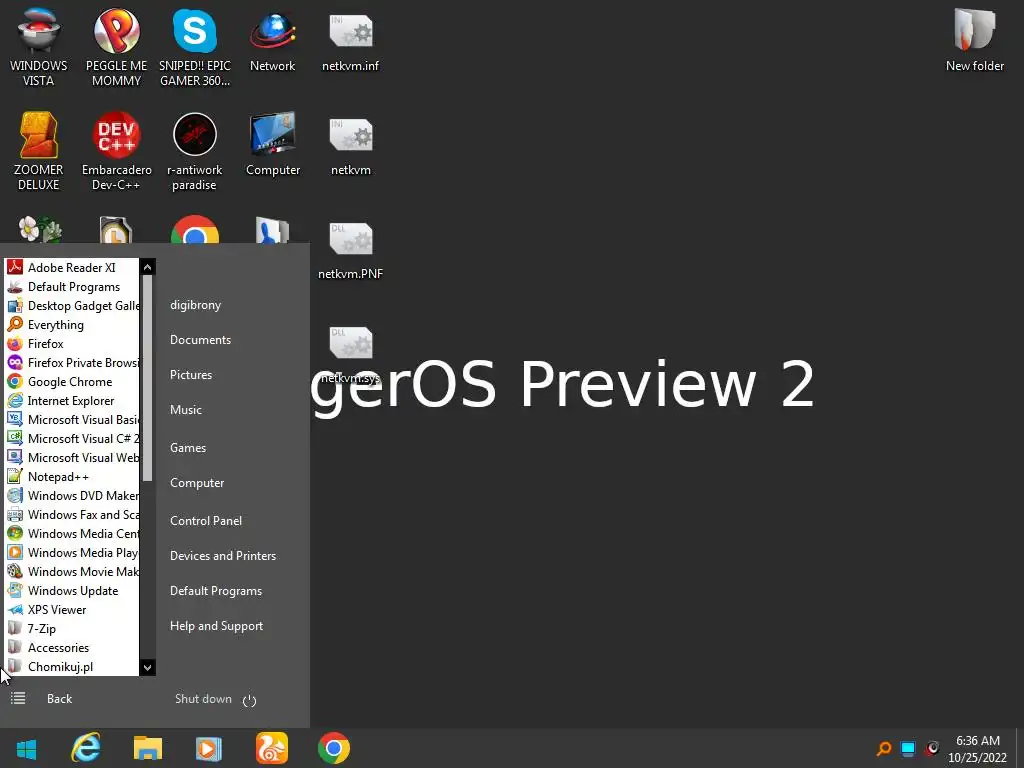
Task: Open Windows Movie Maker entry
Action: coord(72,571)
